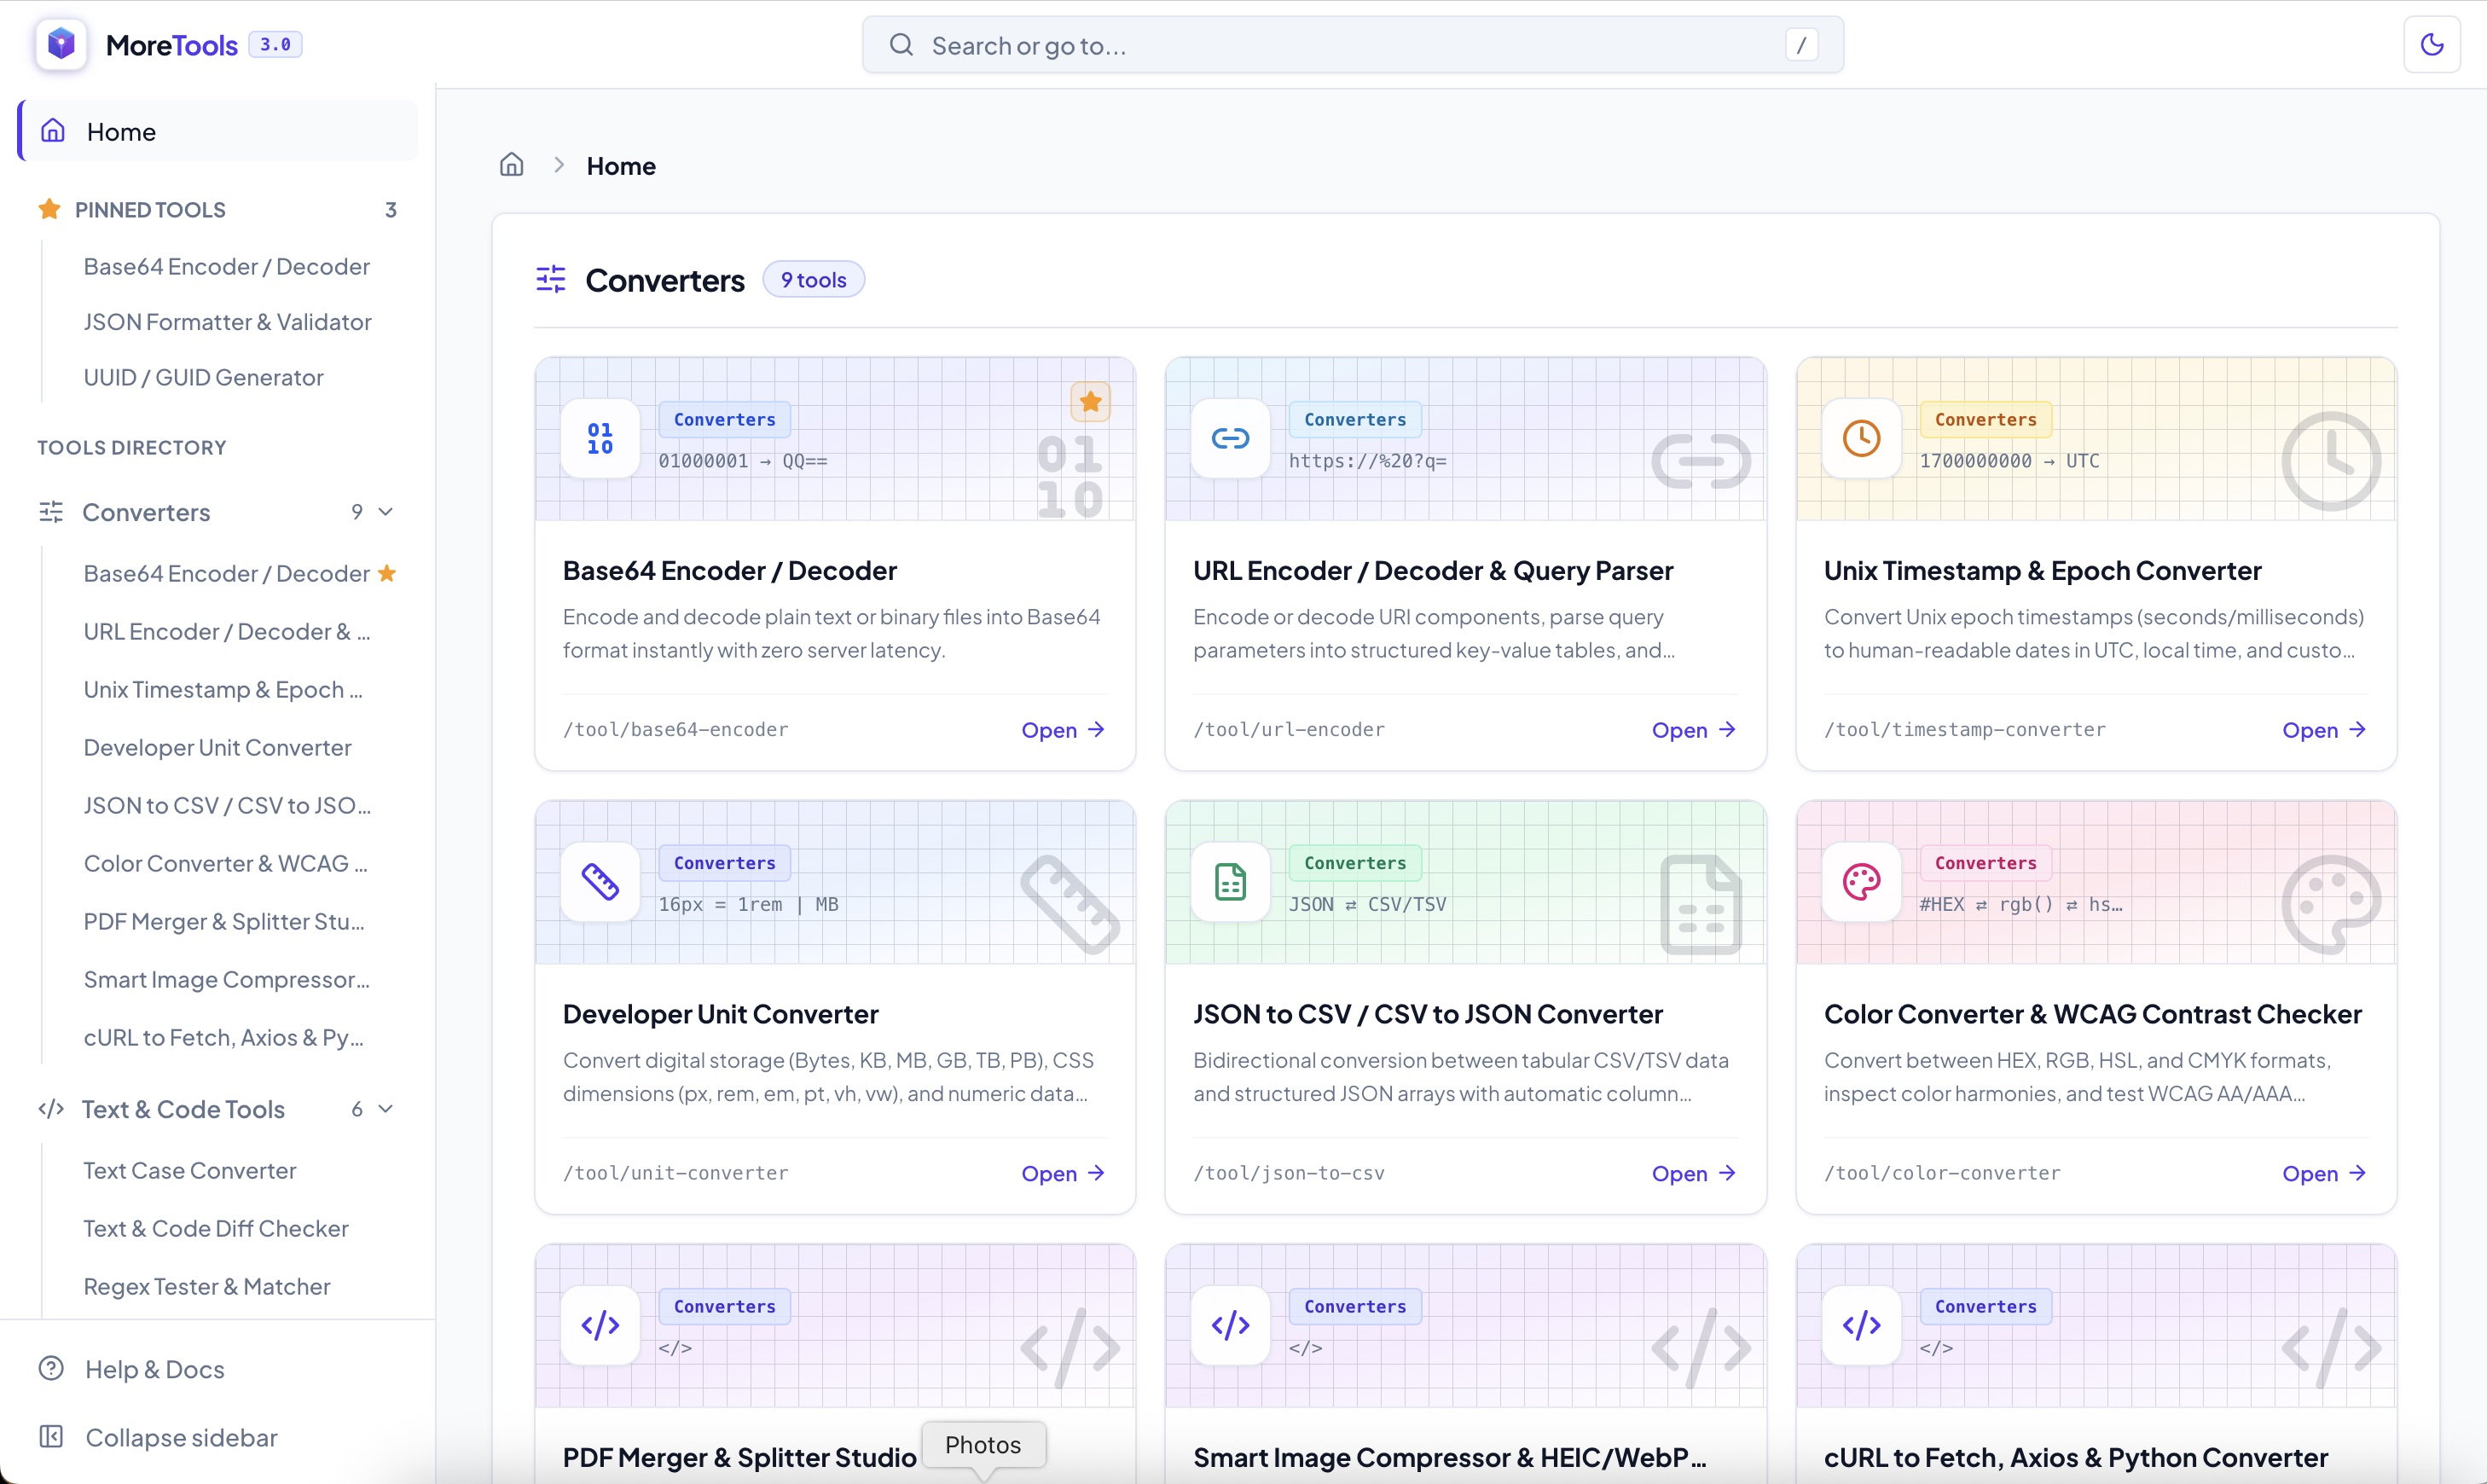
Task: Open Home in the sidebar
Action: pyautogui.click(x=217, y=131)
